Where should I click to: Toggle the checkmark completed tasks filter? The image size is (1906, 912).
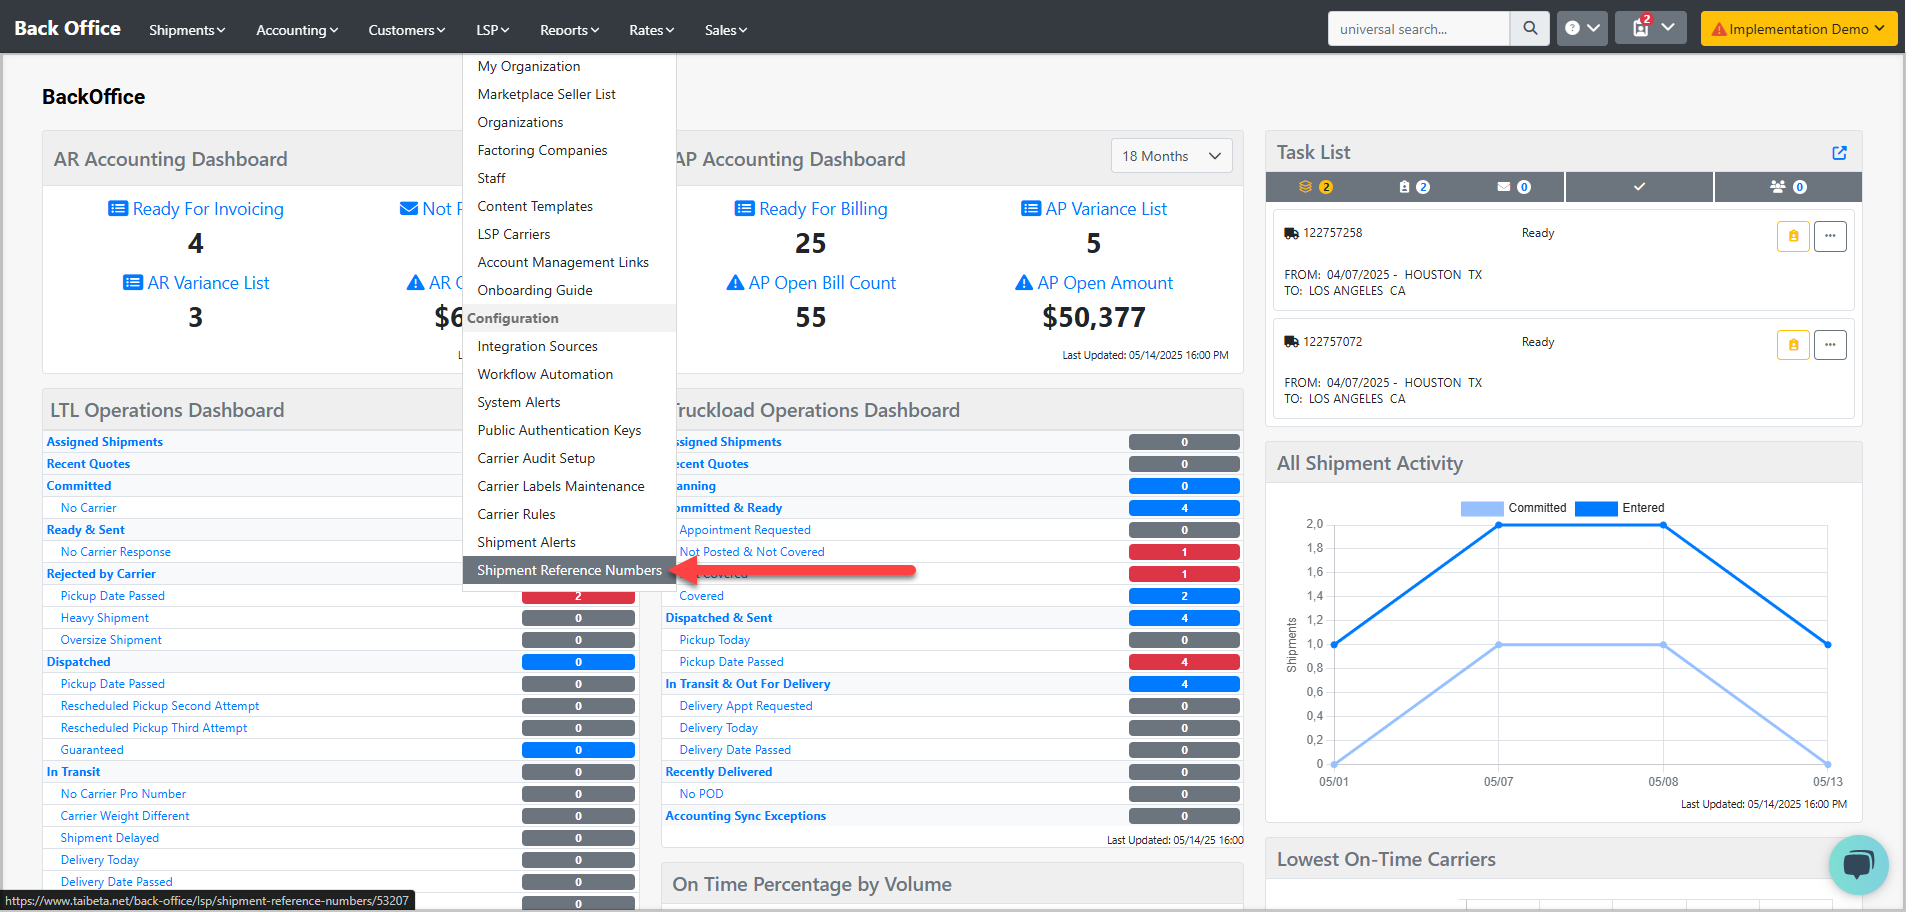tap(1639, 187)
